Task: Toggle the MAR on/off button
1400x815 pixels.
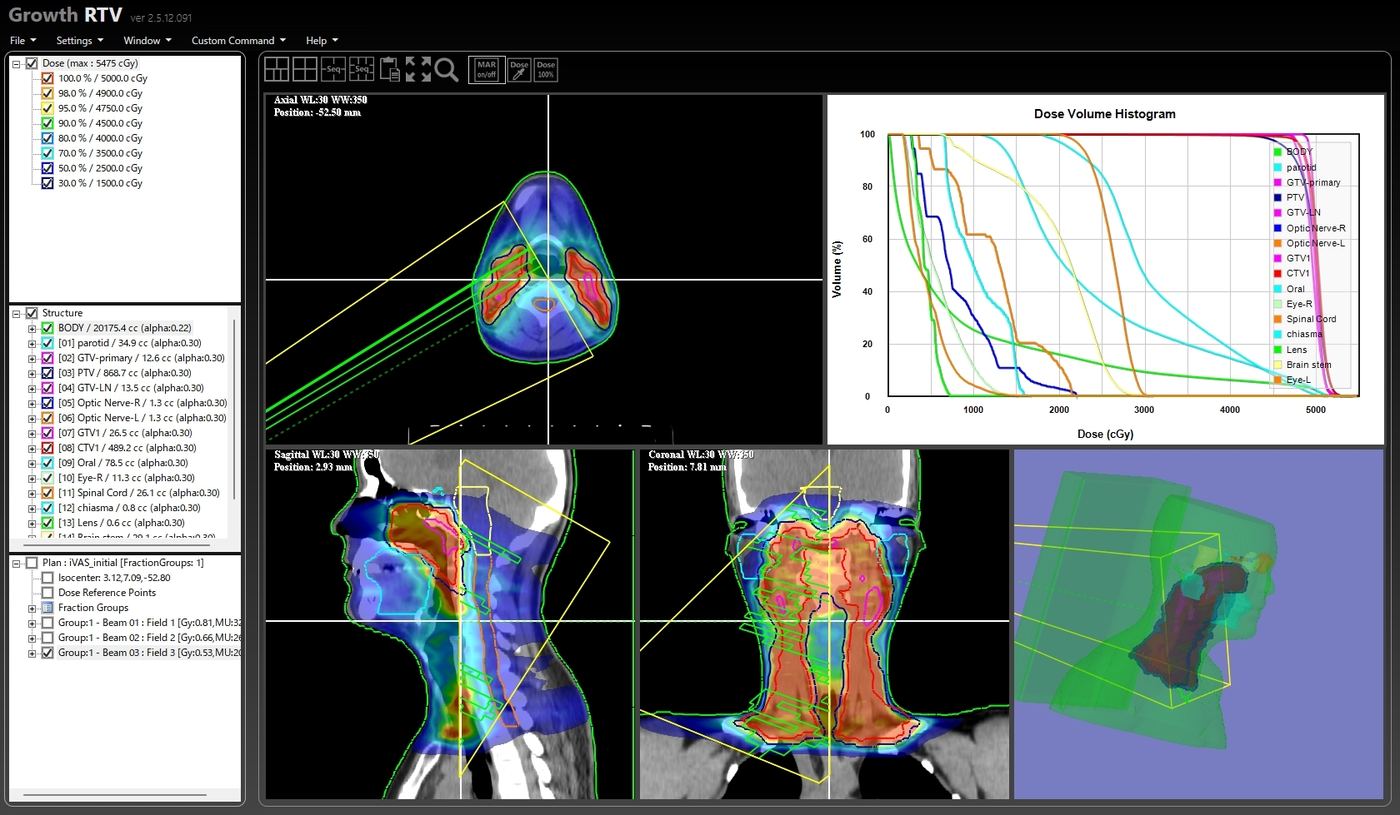Action: (487, 69)
